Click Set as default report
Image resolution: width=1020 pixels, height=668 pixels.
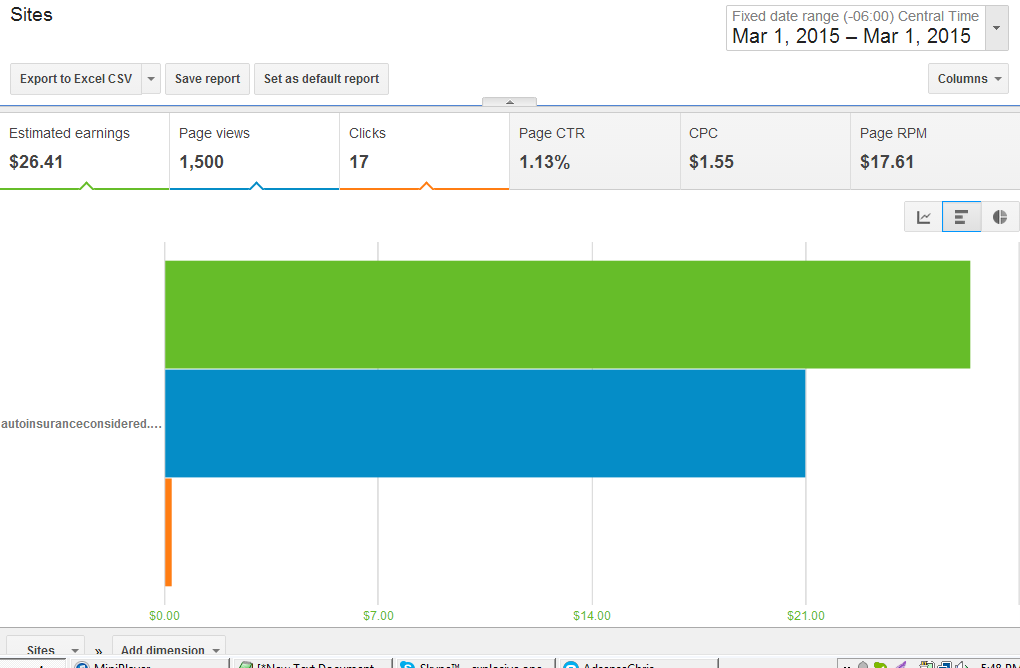321,79
